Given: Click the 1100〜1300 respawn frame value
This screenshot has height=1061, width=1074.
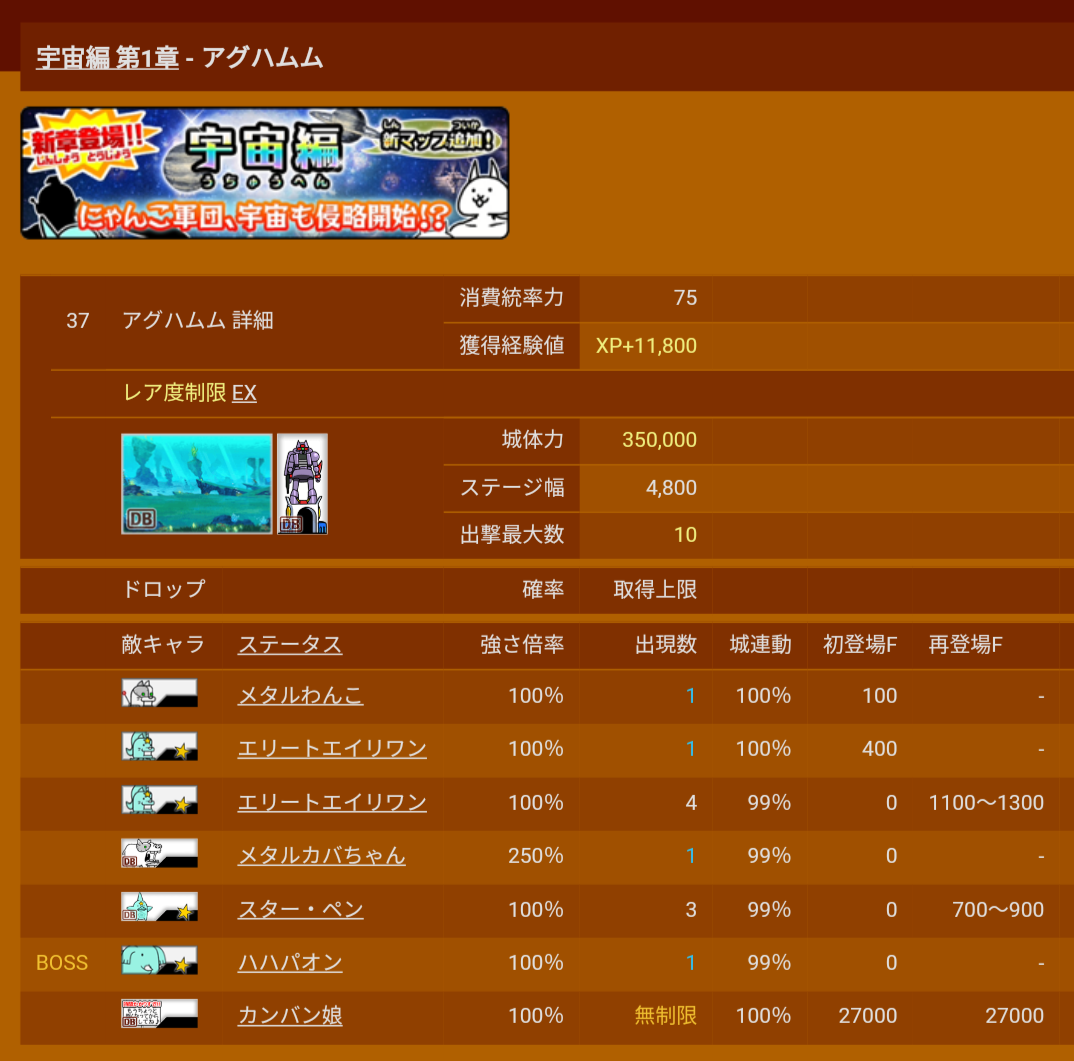Looking at the screenshot, I should [986, 803].
